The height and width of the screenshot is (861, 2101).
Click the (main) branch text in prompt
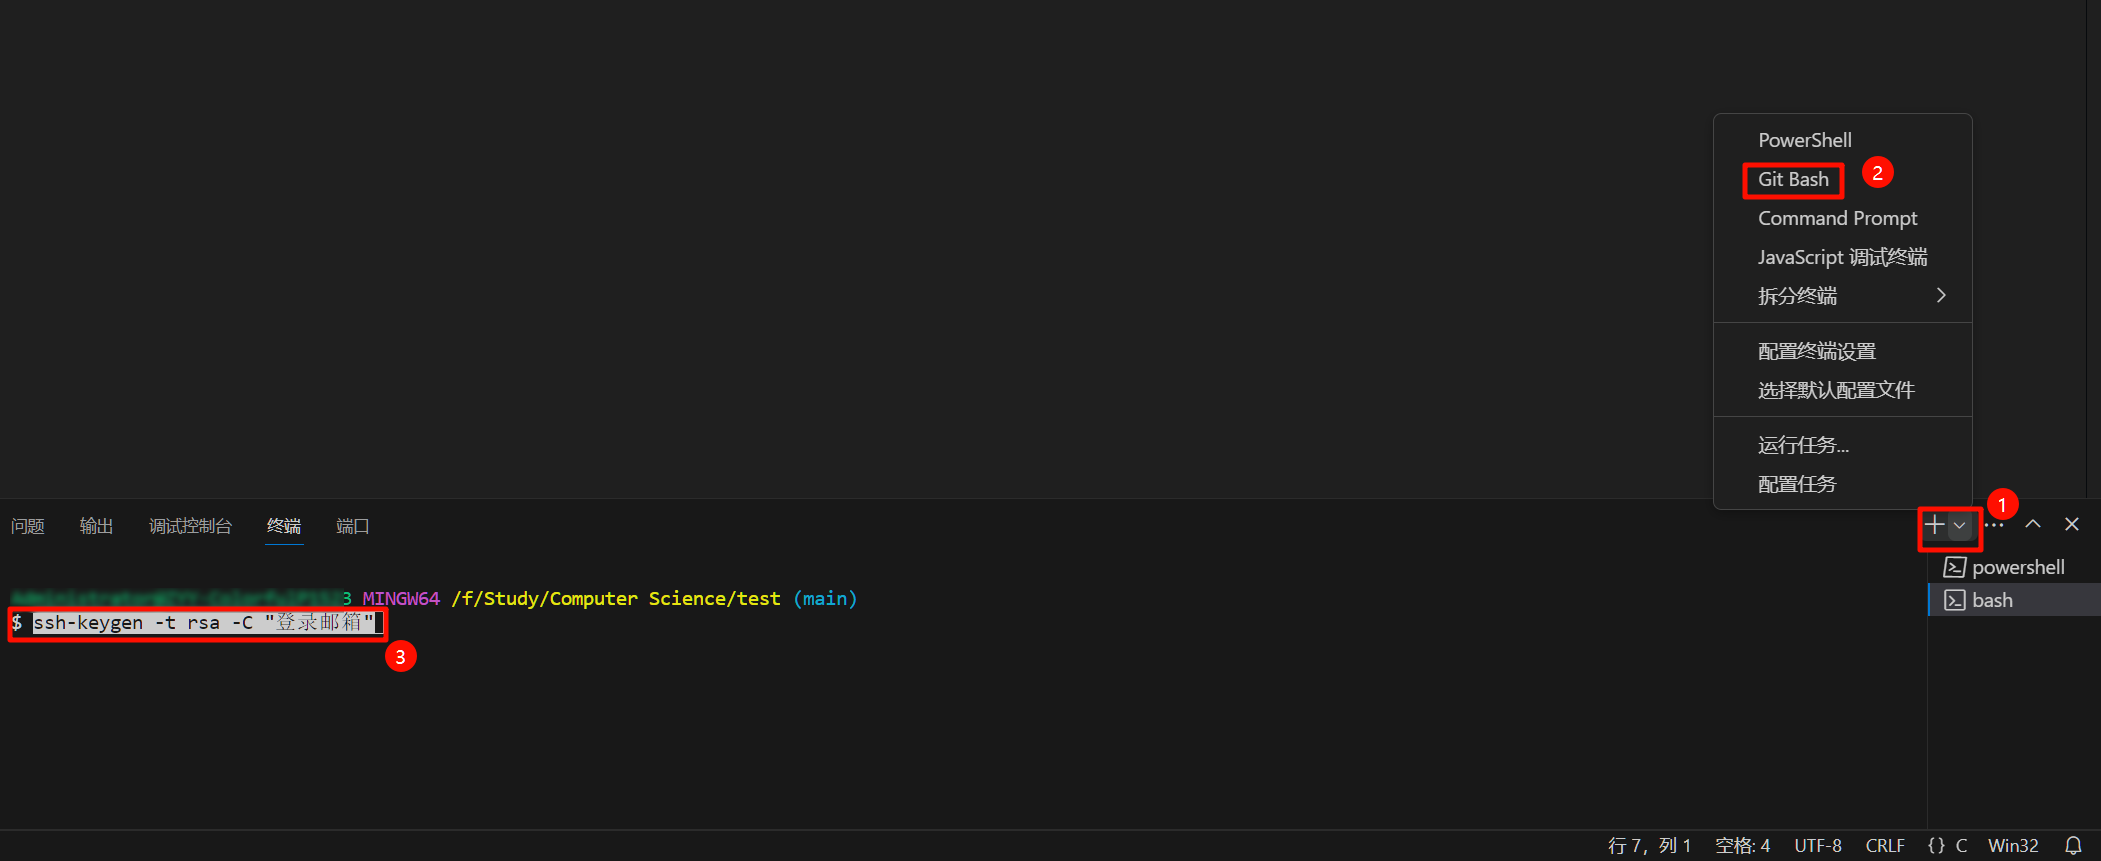tap(825, 599)
